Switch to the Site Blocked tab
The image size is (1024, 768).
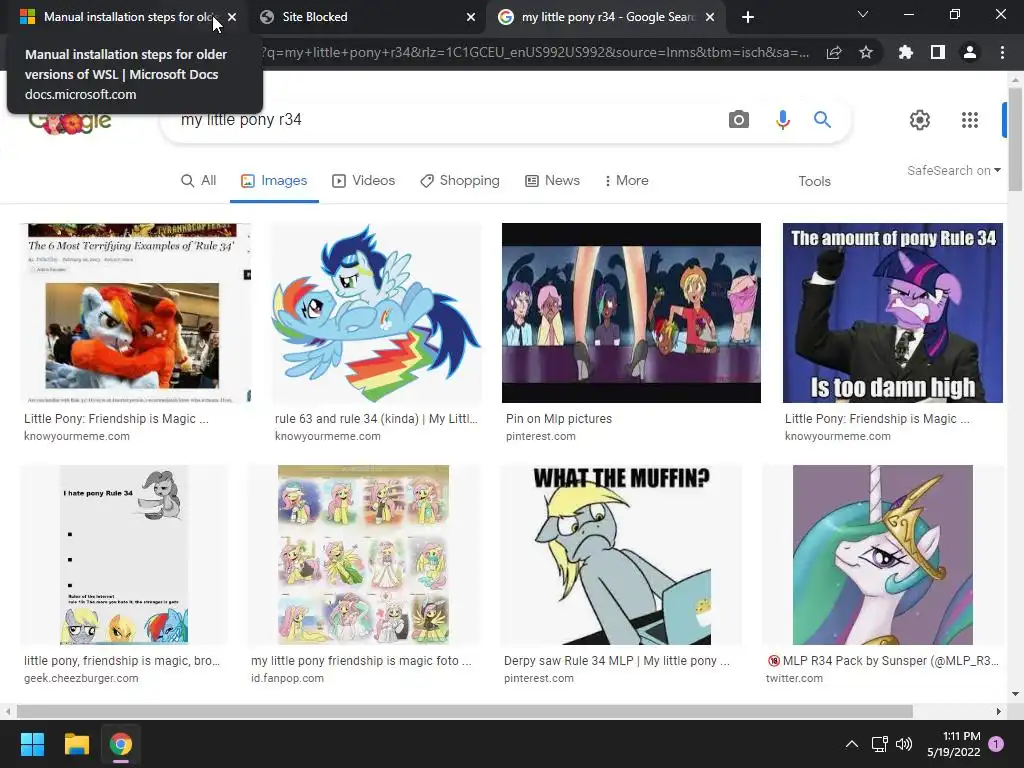[366, 17]
